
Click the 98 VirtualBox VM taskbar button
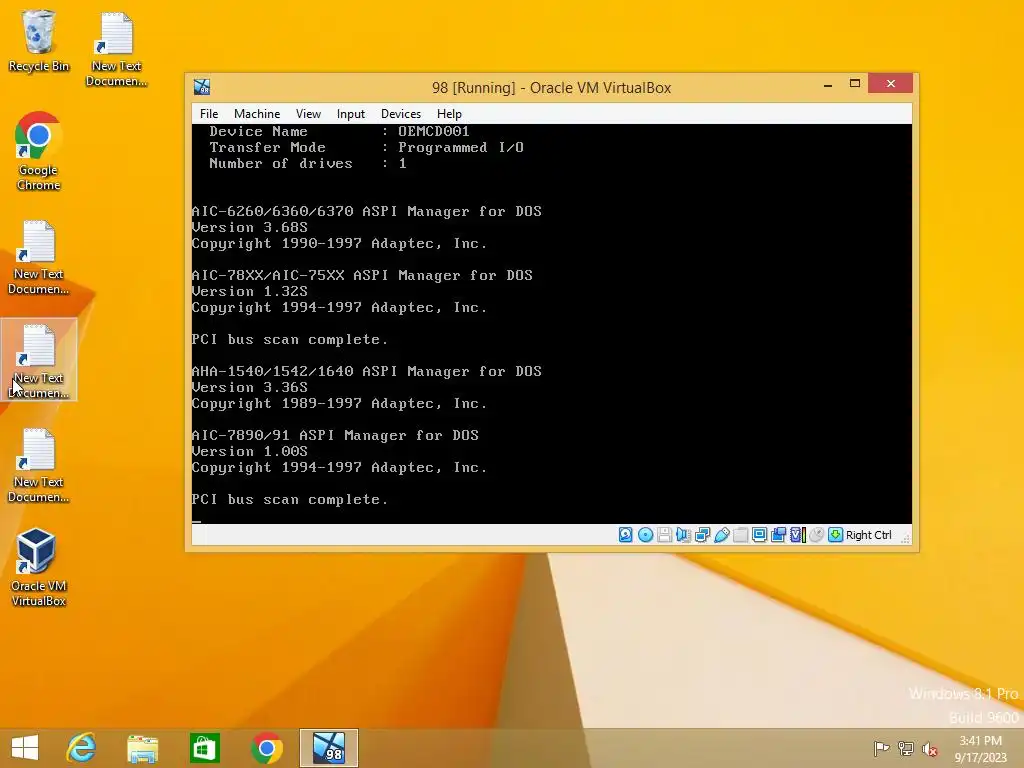pos(328,748)
